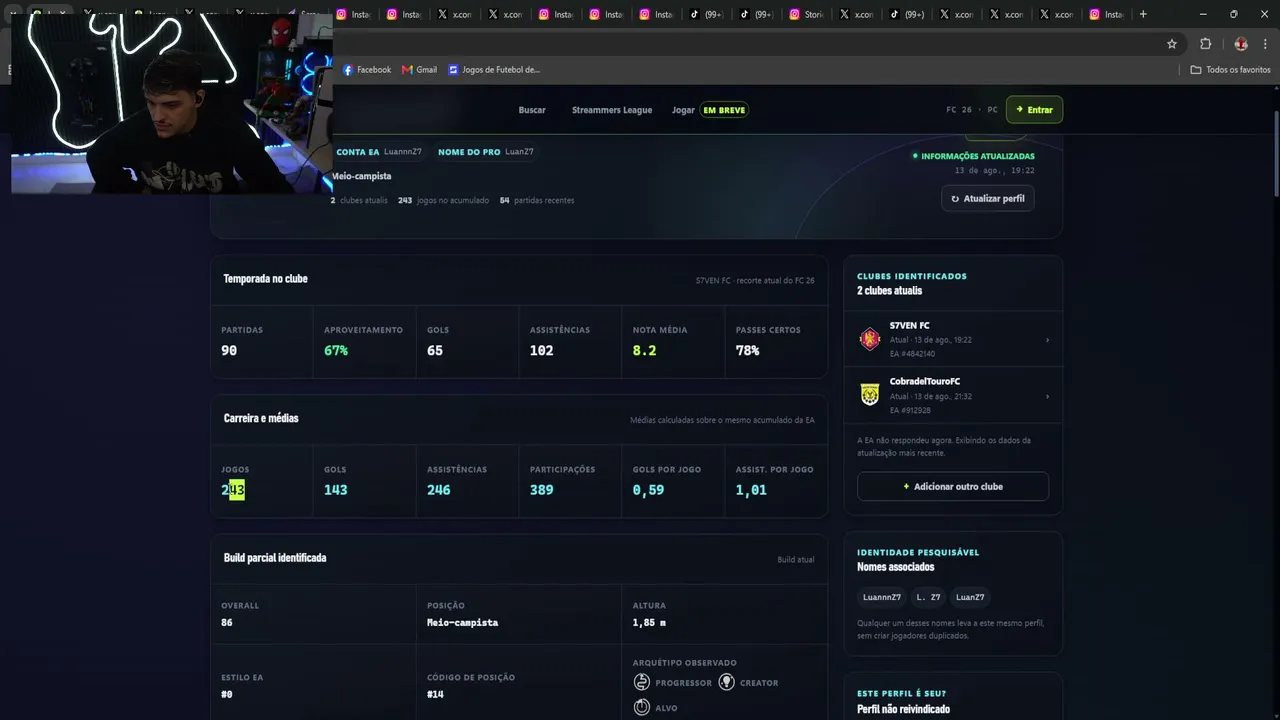Click the Posição value Meio-campista in build
This screenshot has height=720, width=1280.
[x=462, y=622]
